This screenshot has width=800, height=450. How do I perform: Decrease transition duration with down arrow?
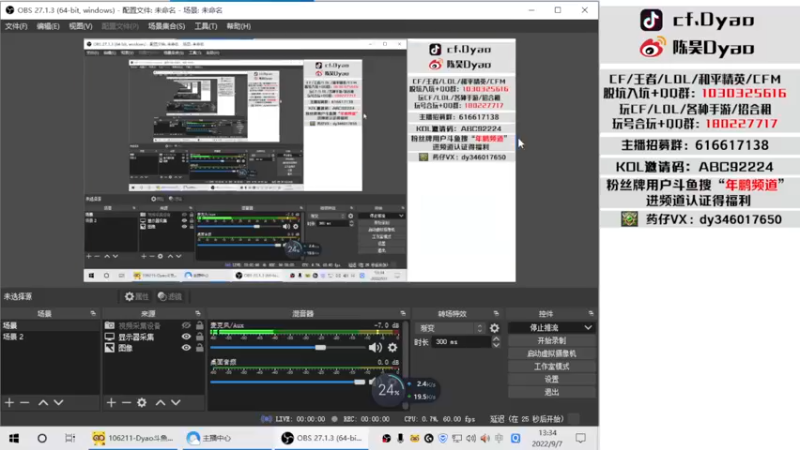tap(496, 345)
